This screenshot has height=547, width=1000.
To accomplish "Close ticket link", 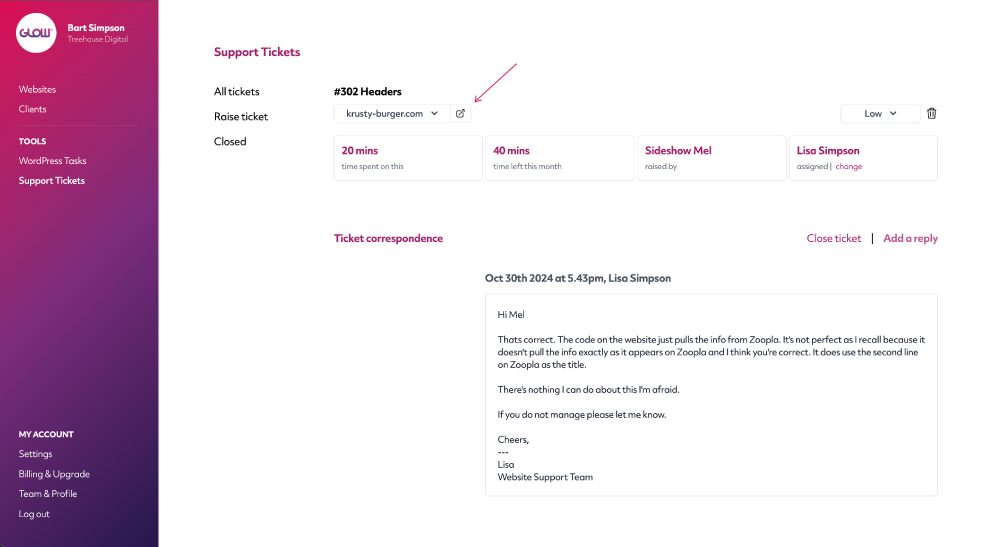I will pos(834,238).
